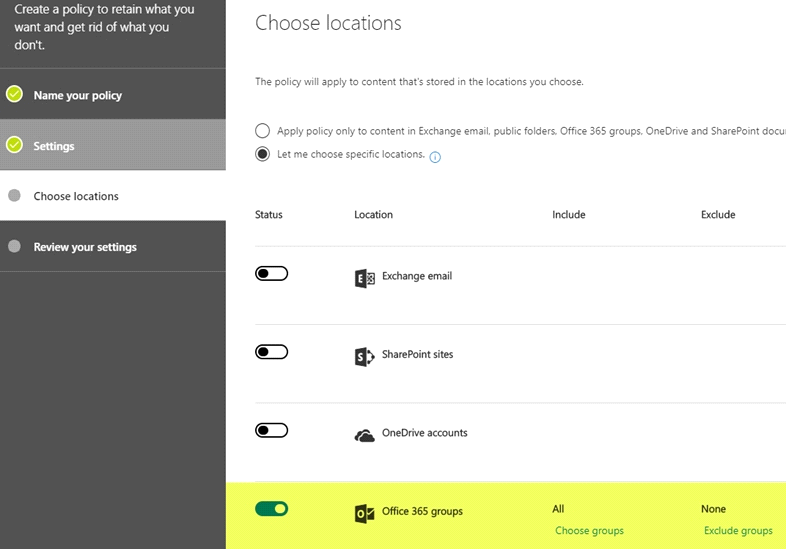The image size is (786, 549).
Task: Go to the Settings step
Action: (x=113, y=145)
